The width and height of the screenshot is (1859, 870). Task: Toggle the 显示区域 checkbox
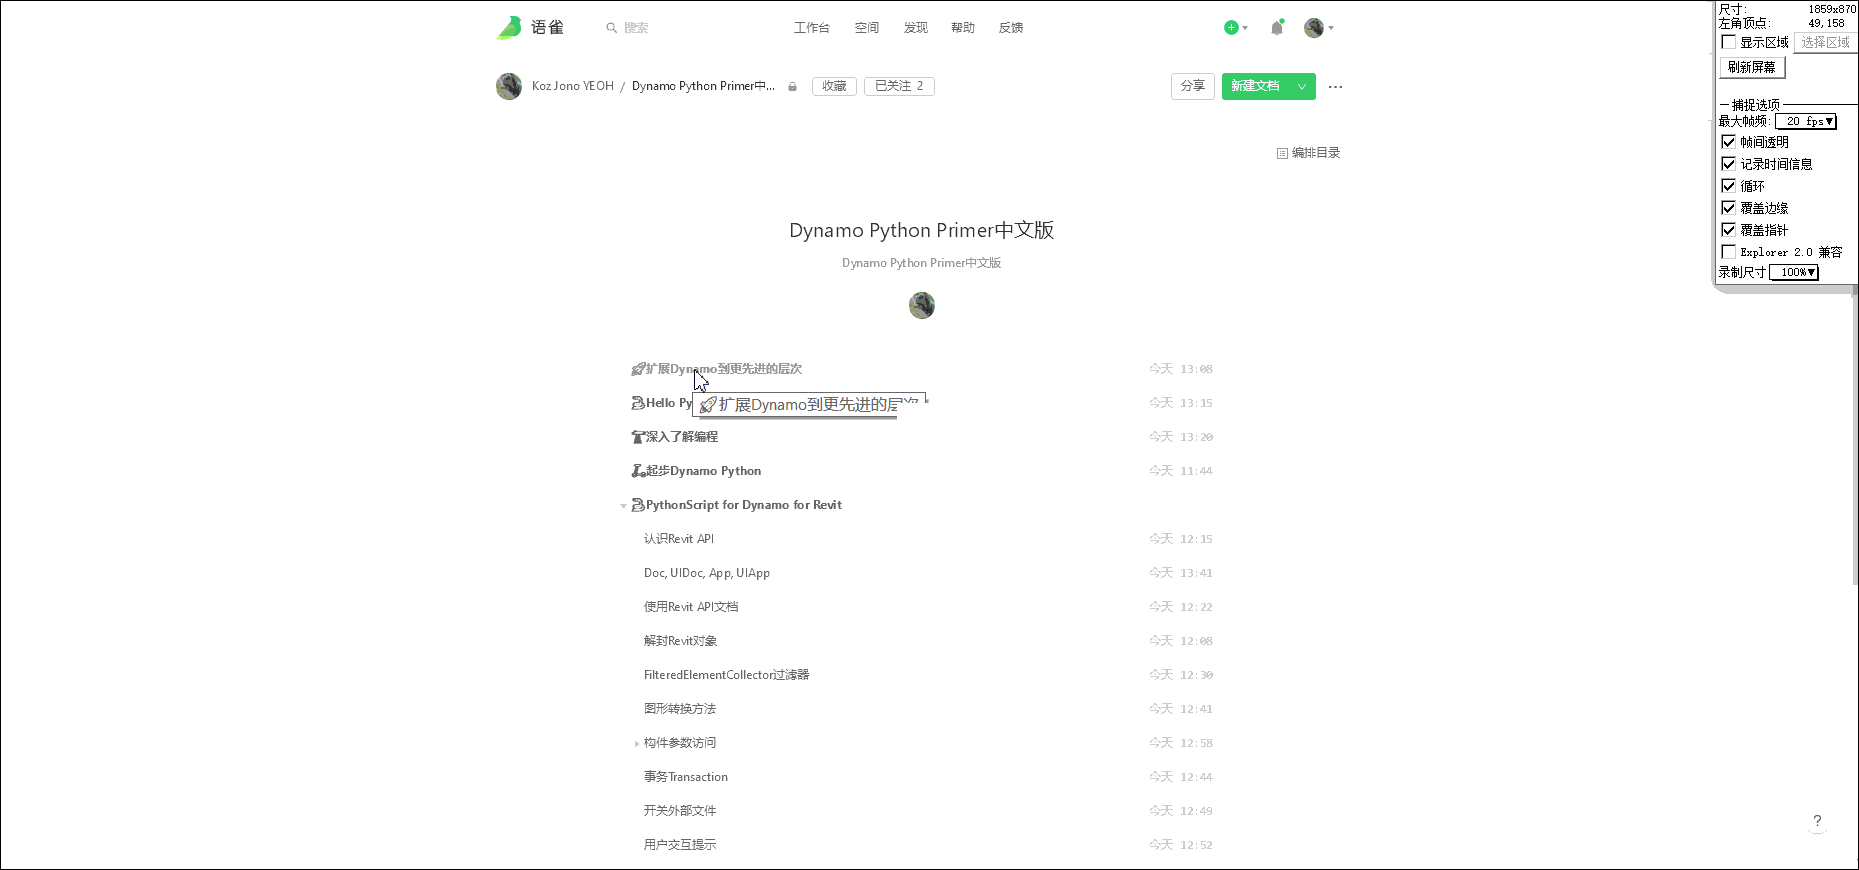pos(1728,42)
